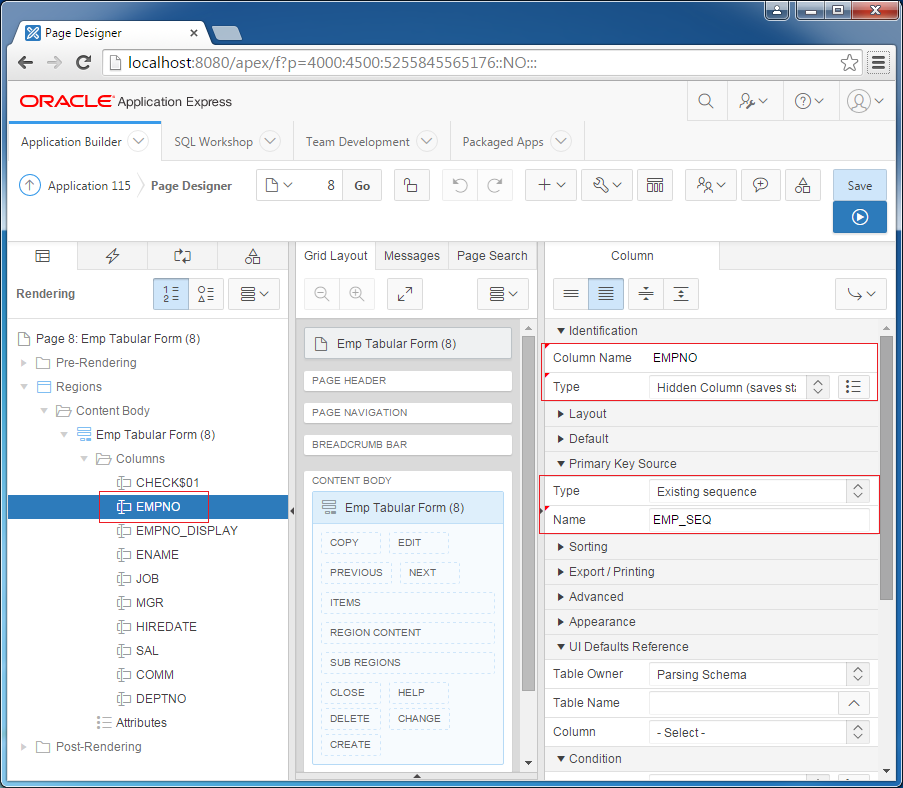This screenshot has width=903, height=788.
Task: Open the help question mark menu
Action: 809,101
